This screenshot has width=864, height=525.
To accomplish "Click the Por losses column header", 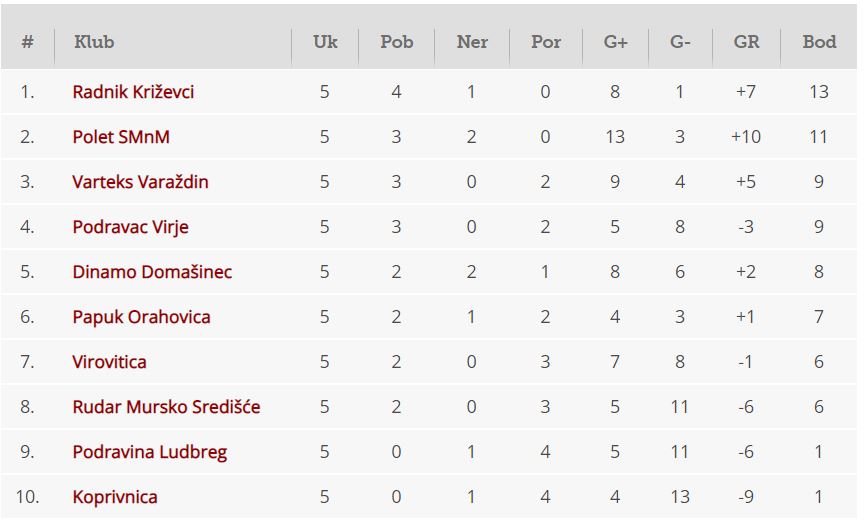I will pos(546,42).
